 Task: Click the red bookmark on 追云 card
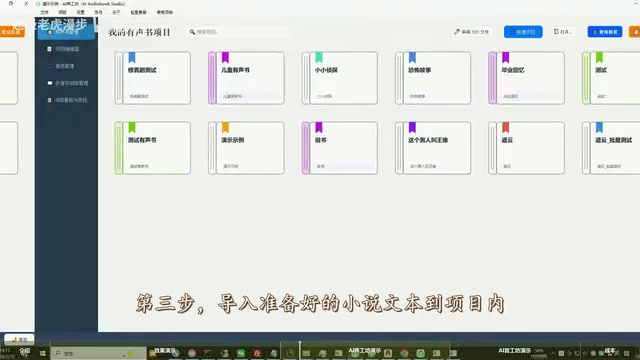point(505,127)
